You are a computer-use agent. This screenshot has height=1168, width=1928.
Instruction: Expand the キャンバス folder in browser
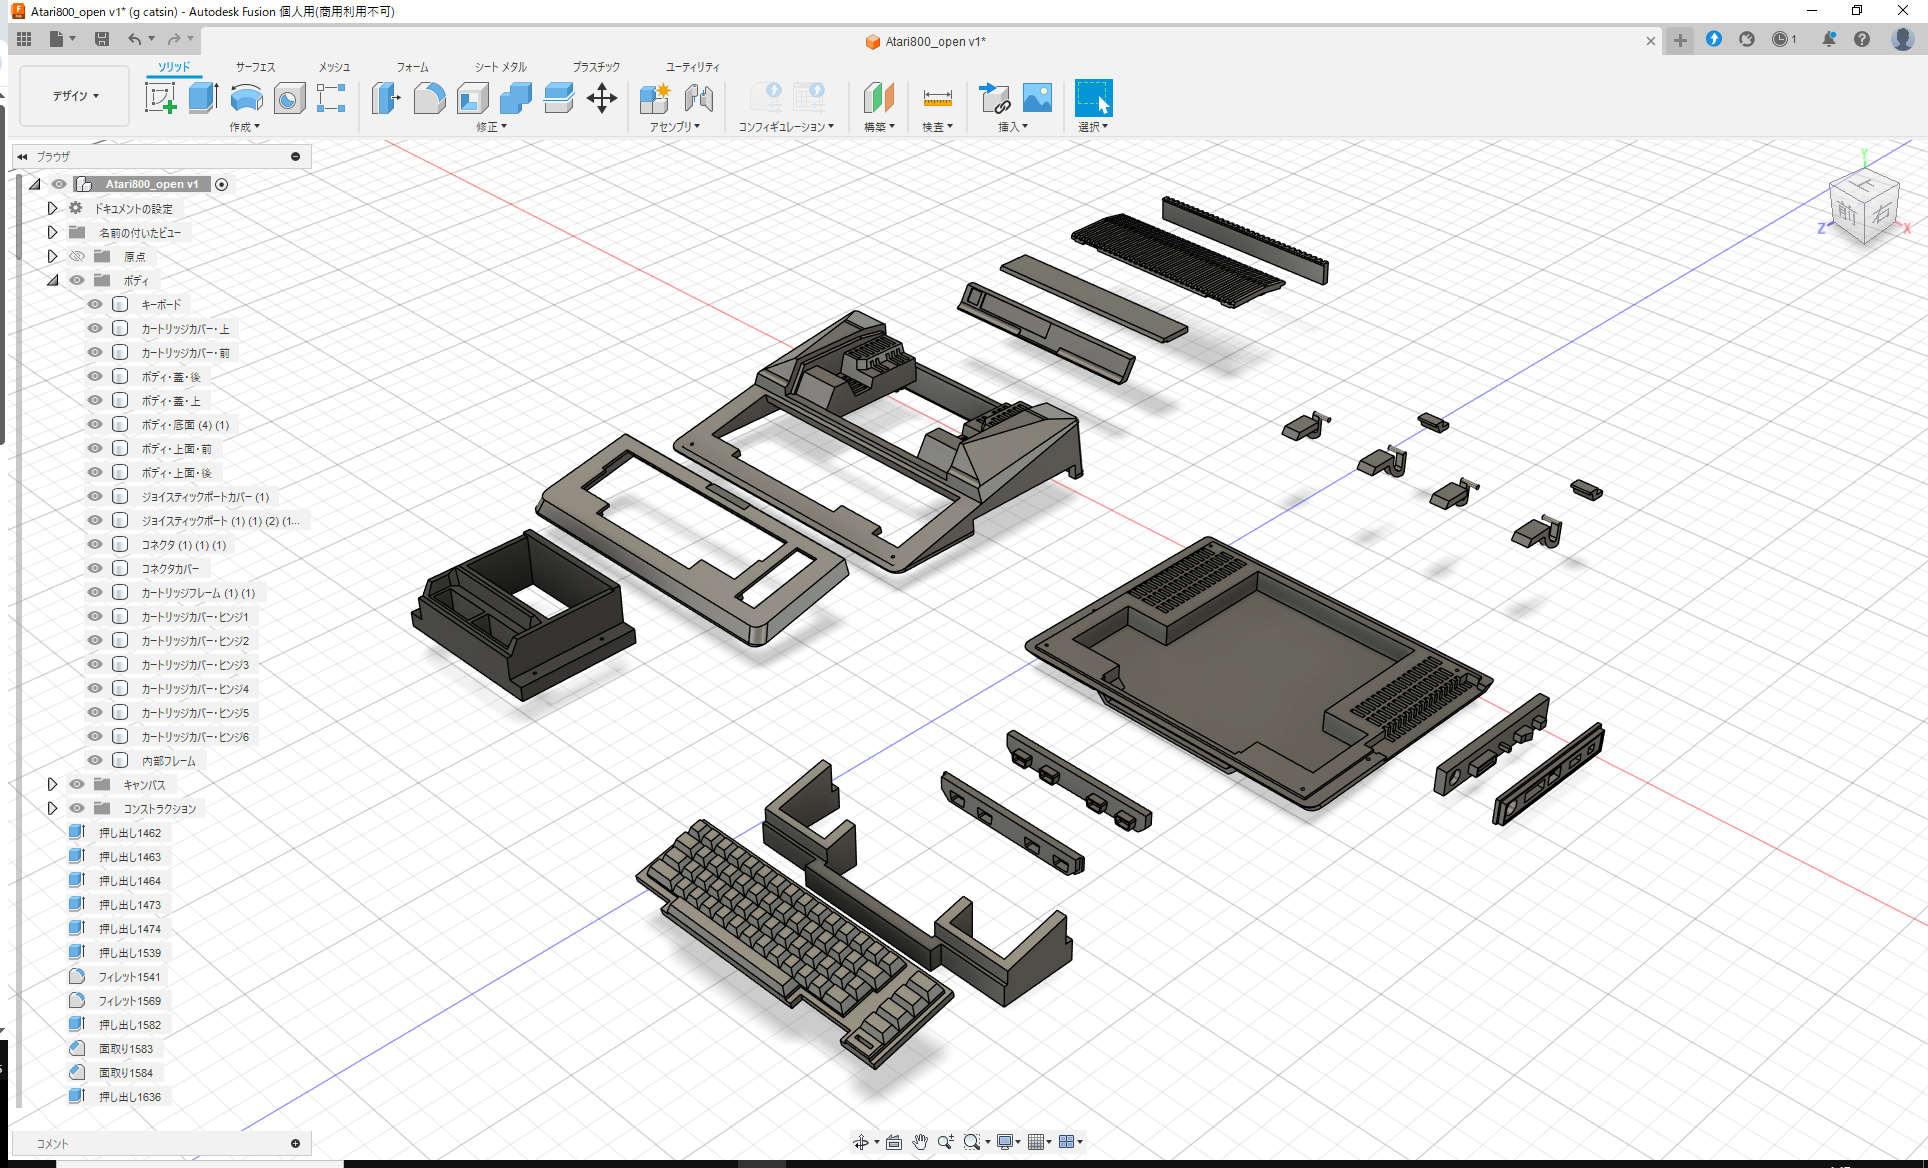coord(52,784)
